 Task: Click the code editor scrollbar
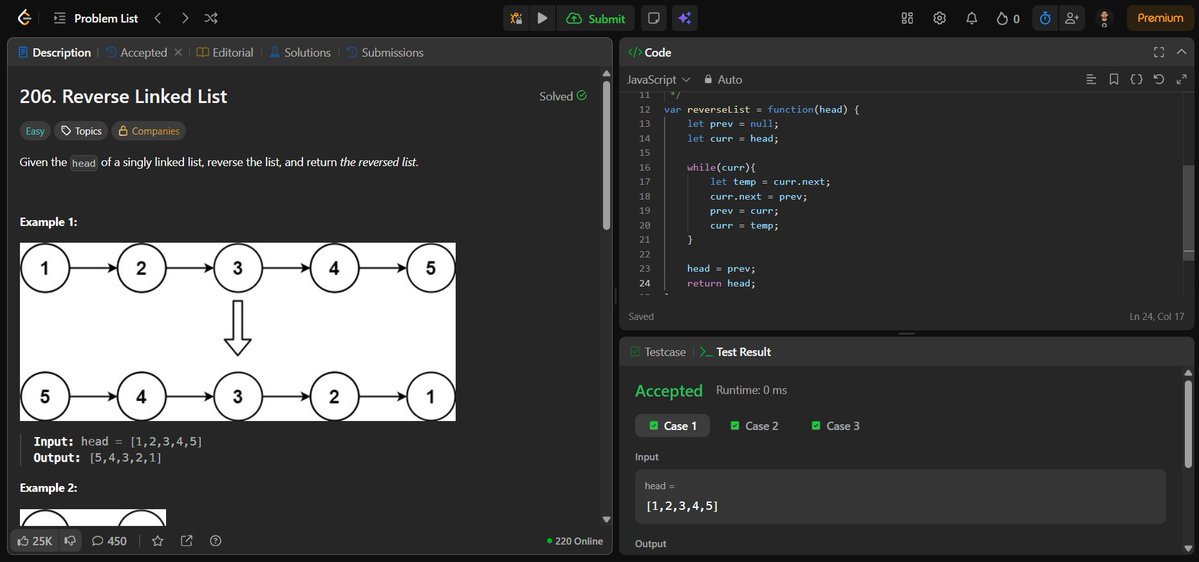(x=1188, y=213)
